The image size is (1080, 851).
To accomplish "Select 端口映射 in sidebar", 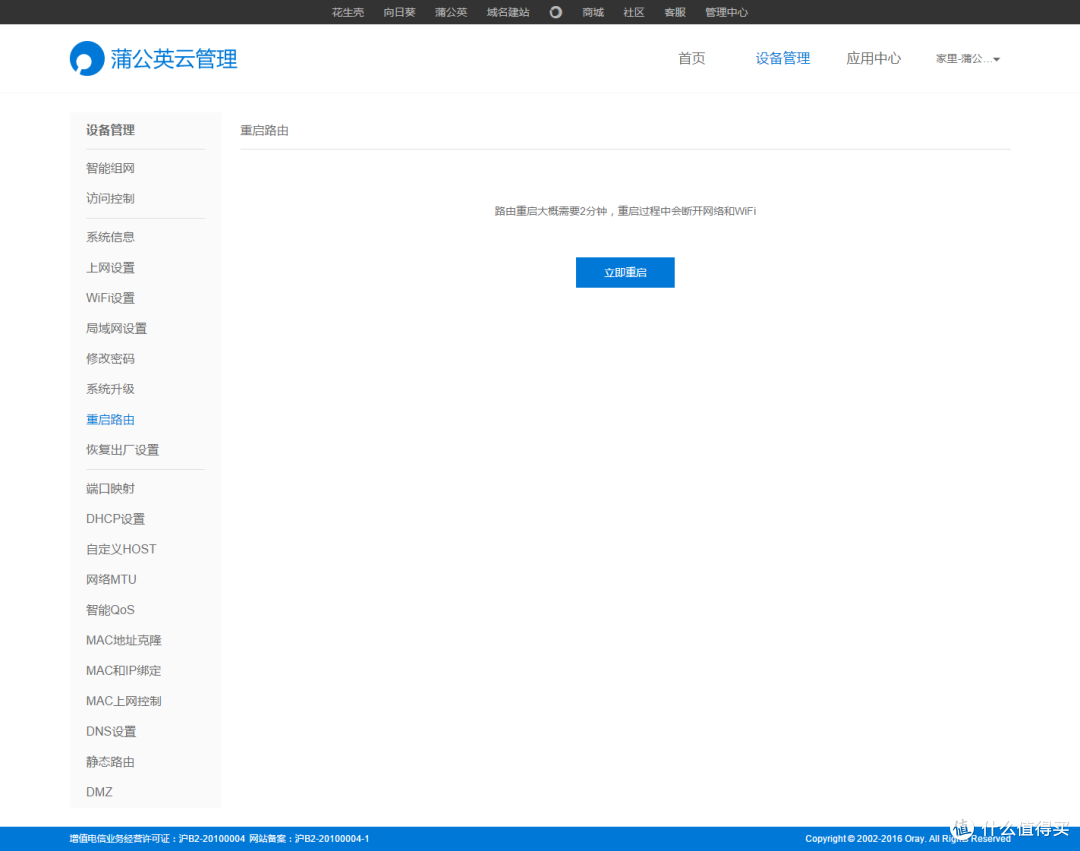I will [110, 488].
